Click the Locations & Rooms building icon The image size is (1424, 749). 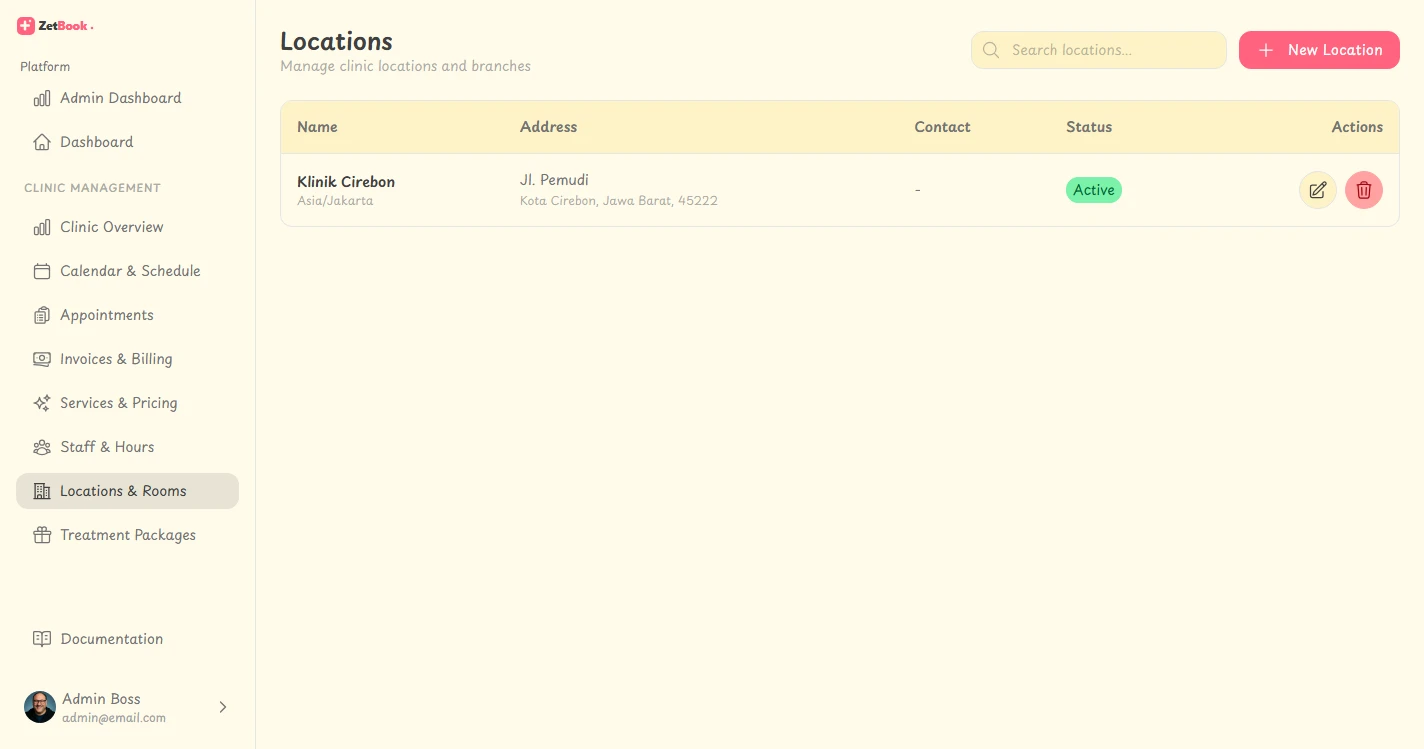click(x=42, y=491)
